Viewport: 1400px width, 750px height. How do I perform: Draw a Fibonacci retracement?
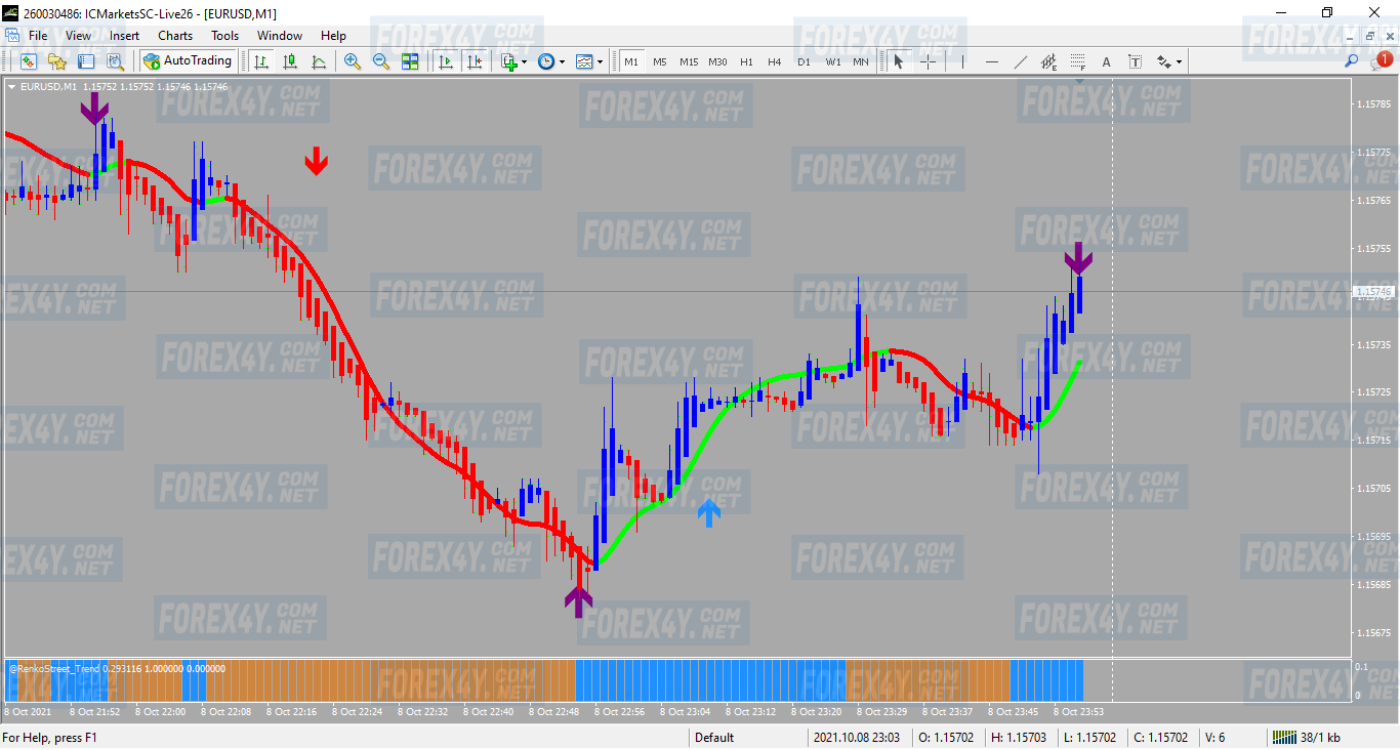tap(1077, 61)
